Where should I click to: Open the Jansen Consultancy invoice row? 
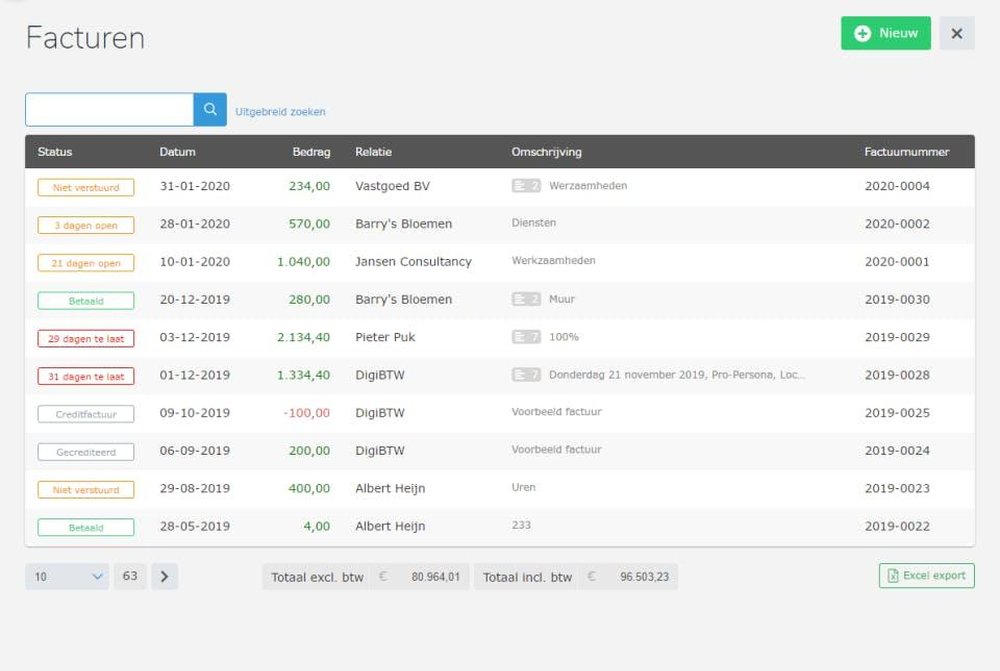point(413,262)
